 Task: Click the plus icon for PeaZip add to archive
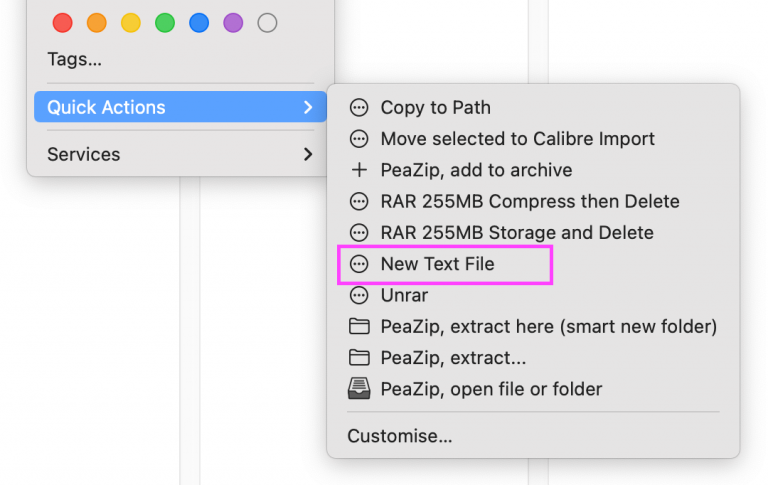coord(359,170)
